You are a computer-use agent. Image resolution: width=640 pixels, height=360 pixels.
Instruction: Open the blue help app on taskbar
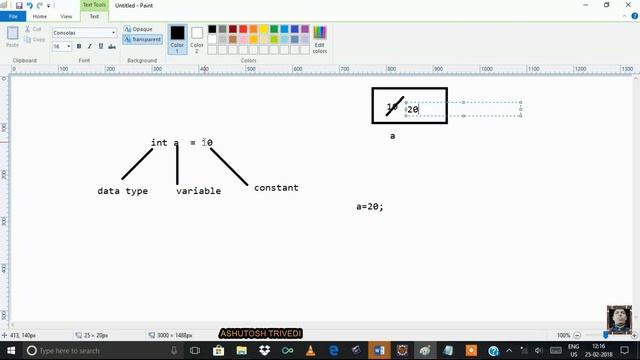click(x=493, y=351)
